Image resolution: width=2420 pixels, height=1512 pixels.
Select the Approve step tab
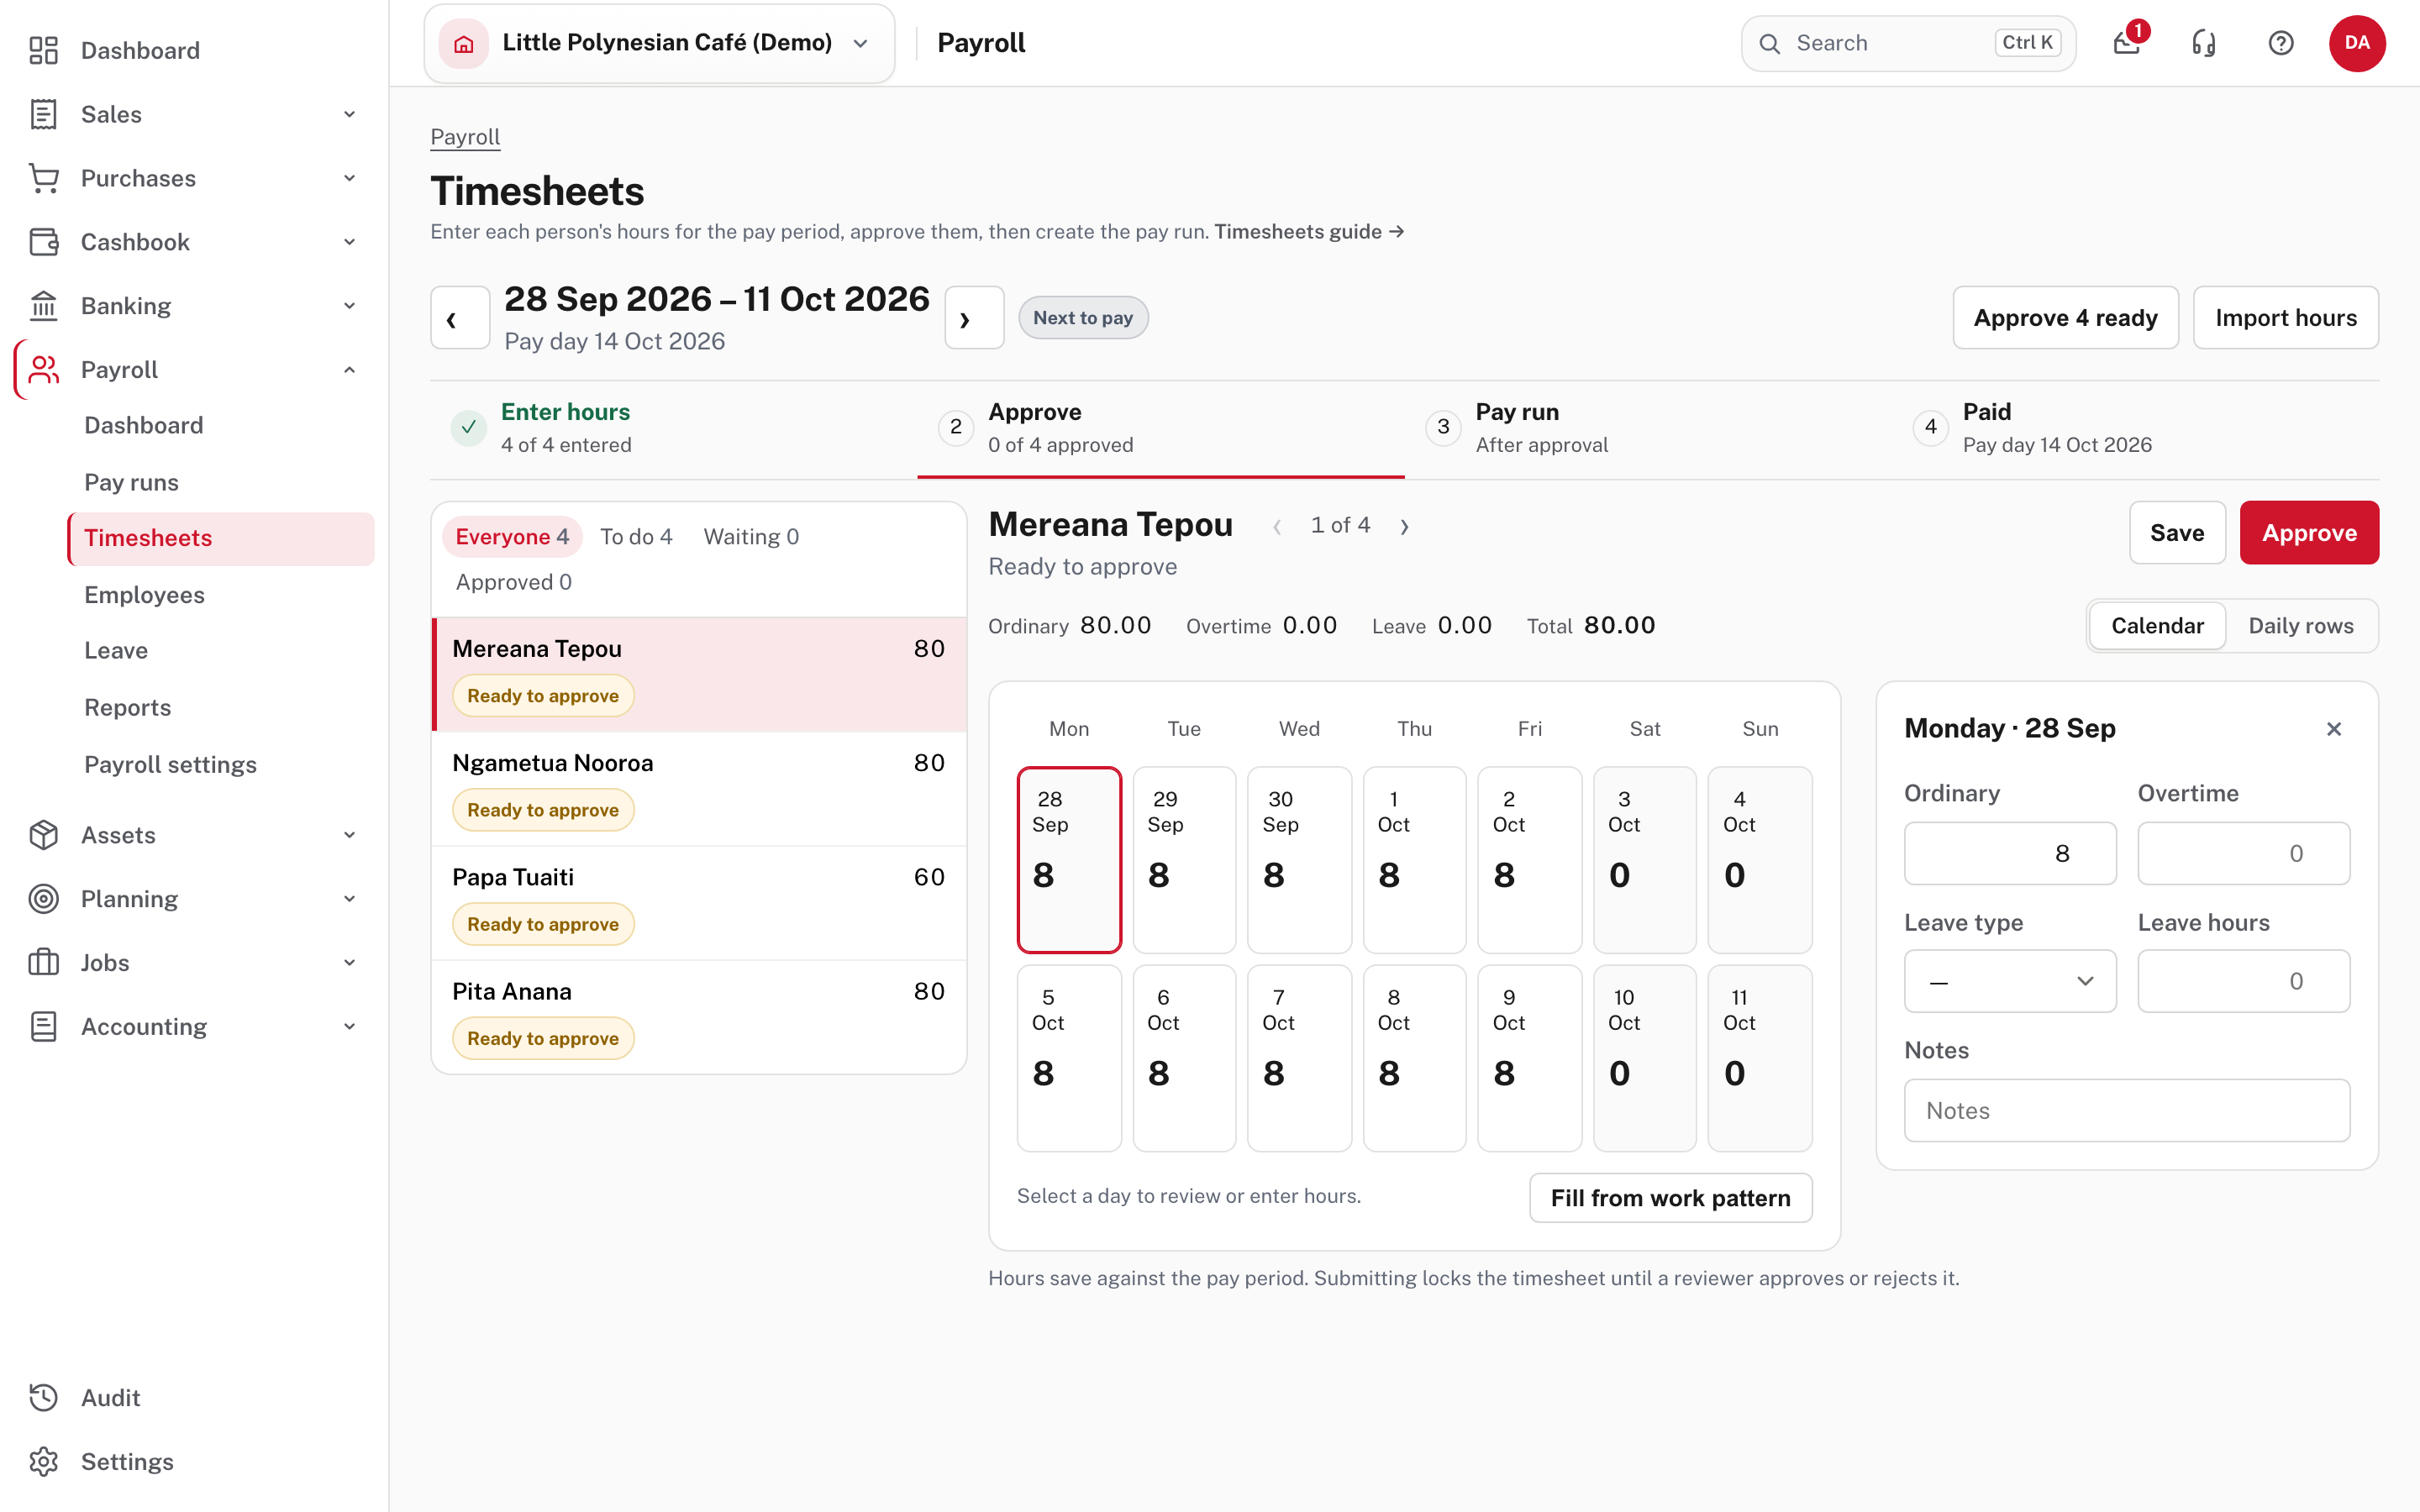click(x=1161, y=428)
